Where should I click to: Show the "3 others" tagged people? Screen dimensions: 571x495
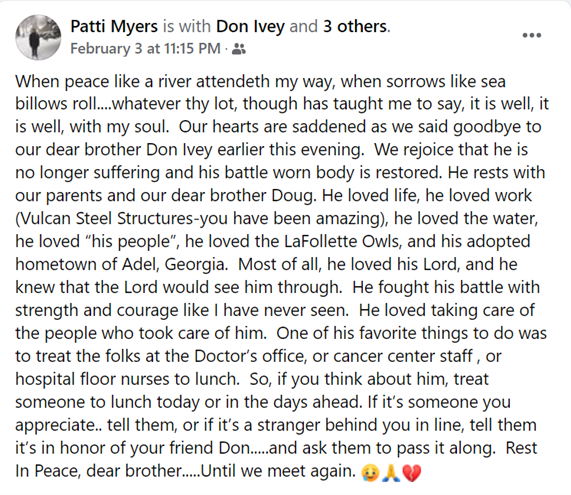pyautogui.click(x=355, y=26)
